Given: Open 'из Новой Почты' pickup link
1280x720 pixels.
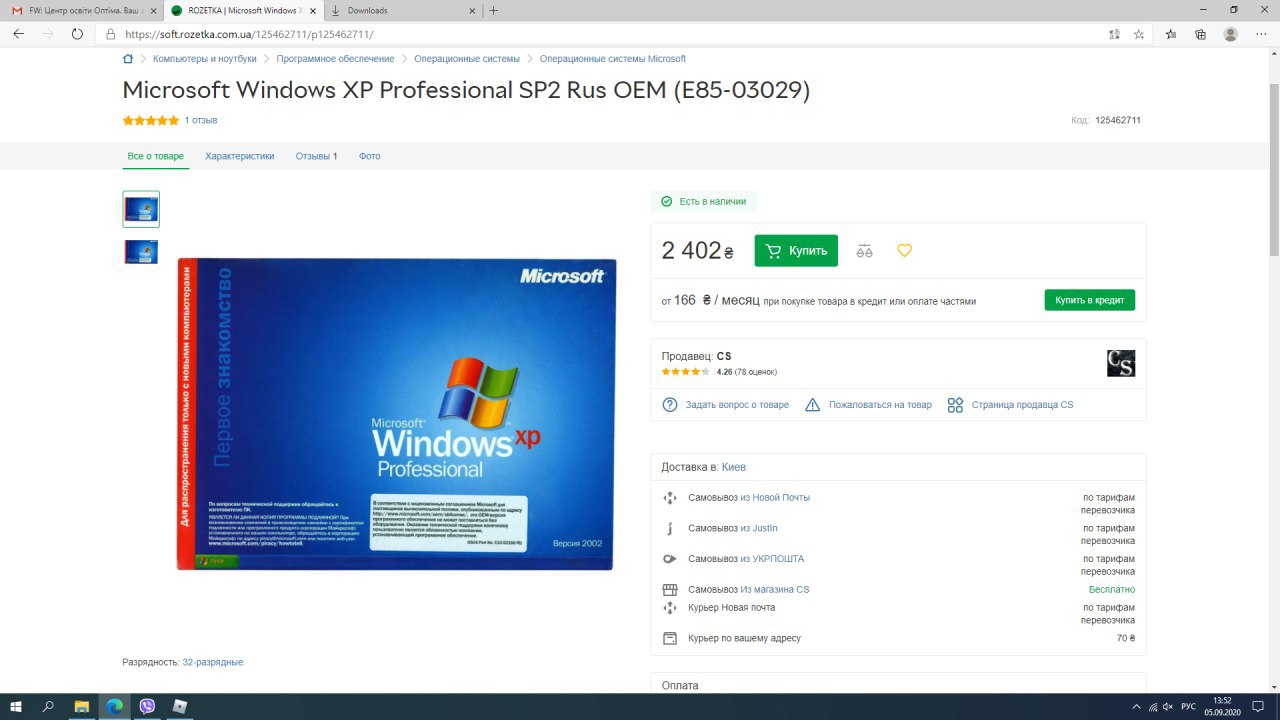Looking at the screenshot, I should 775,498.
